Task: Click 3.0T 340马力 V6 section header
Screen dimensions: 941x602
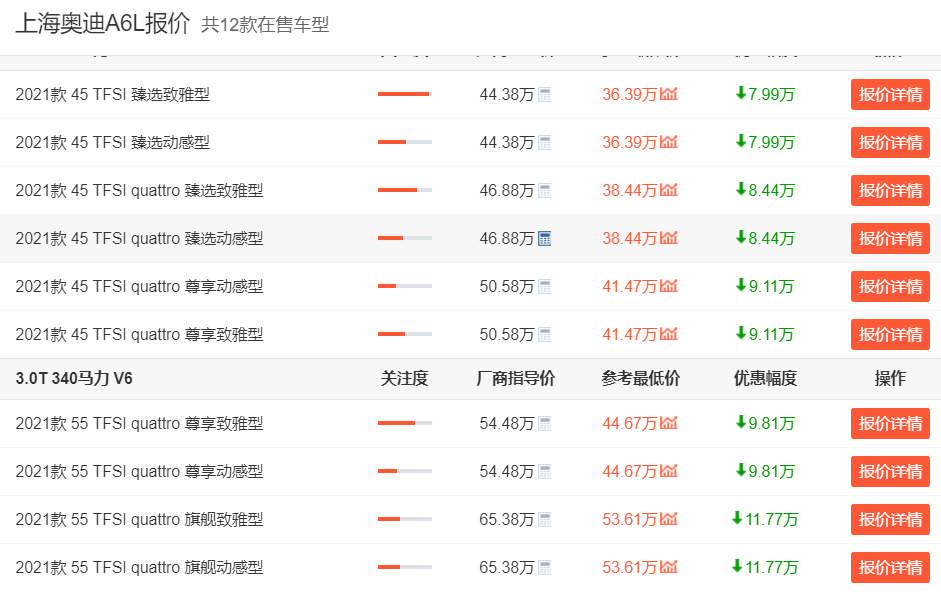Action: (x=74, y=379)
